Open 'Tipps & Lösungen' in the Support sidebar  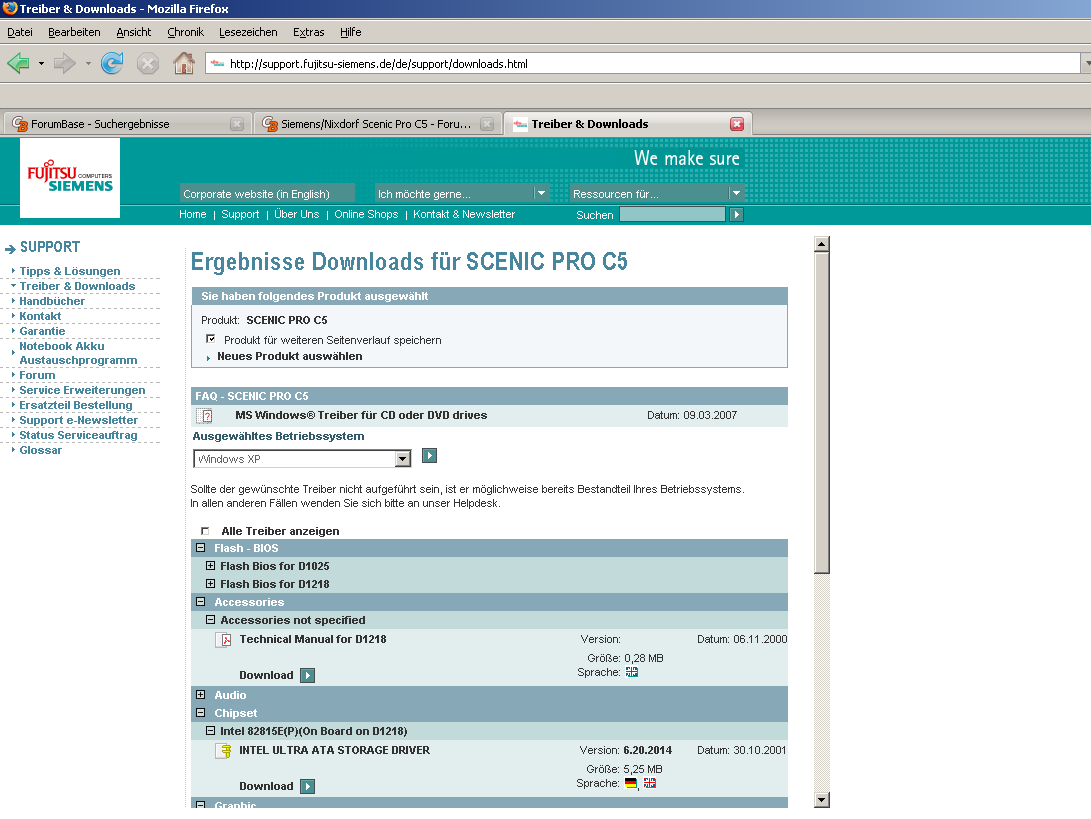pyautogui.click(x=70, y=271)
